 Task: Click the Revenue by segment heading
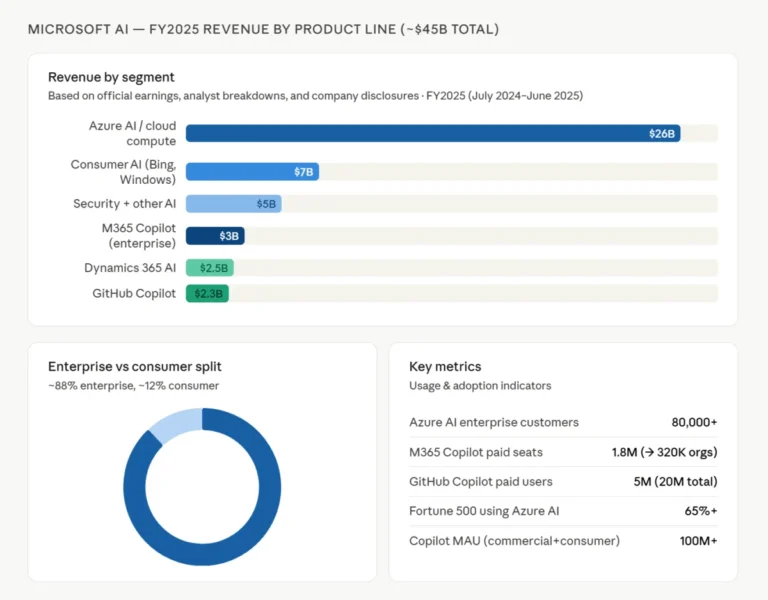tap(111, 77)
